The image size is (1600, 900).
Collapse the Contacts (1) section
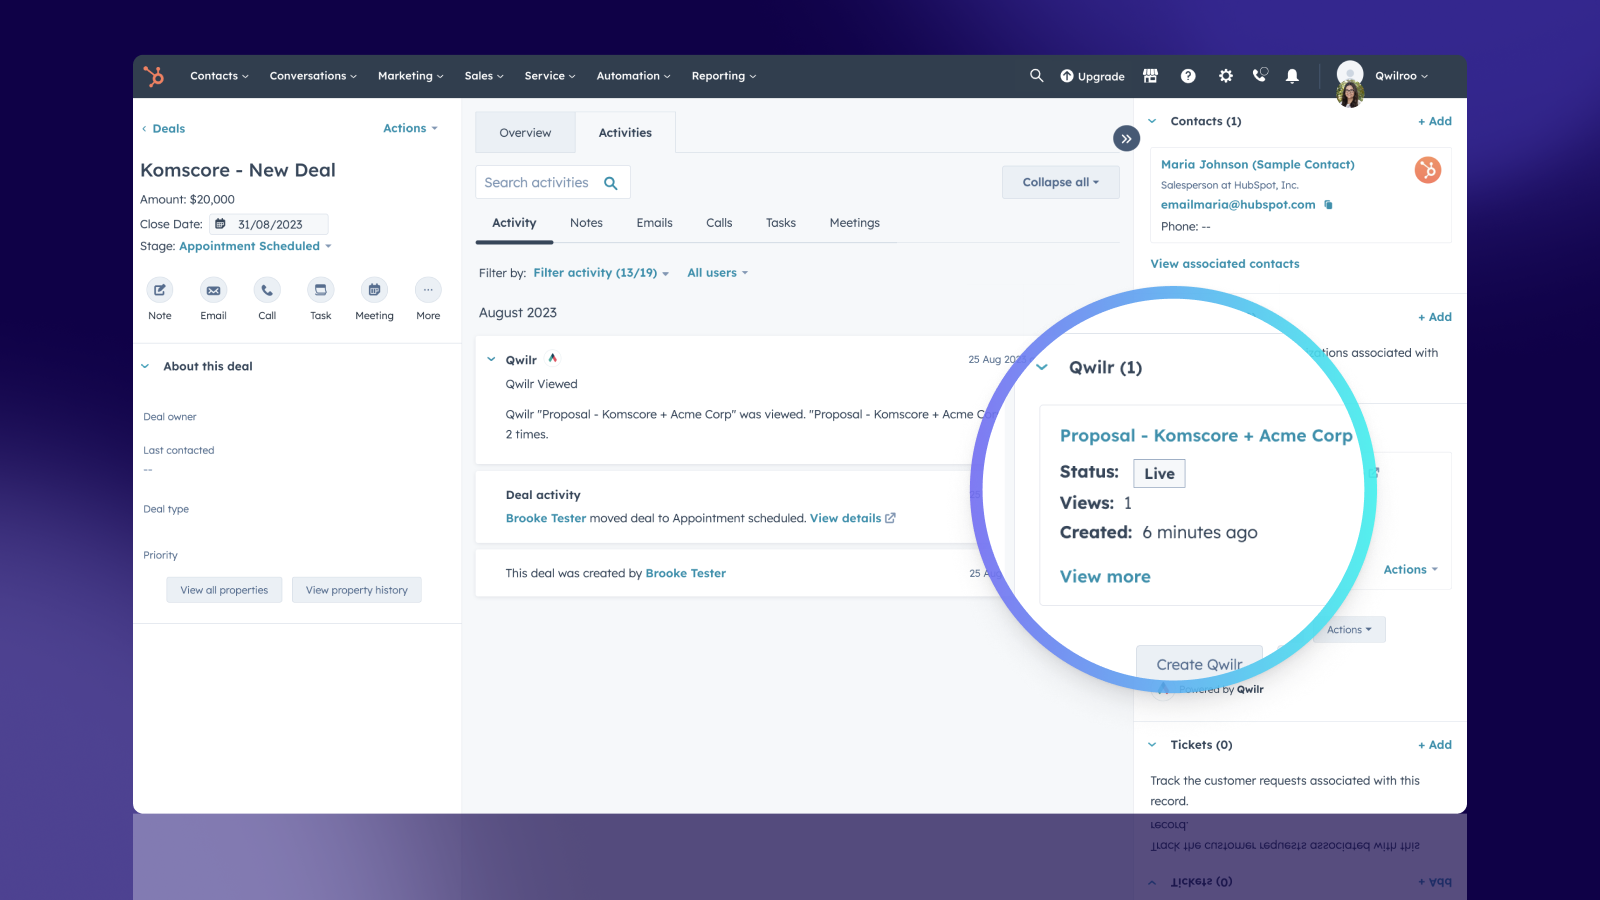coord(1152,121)
